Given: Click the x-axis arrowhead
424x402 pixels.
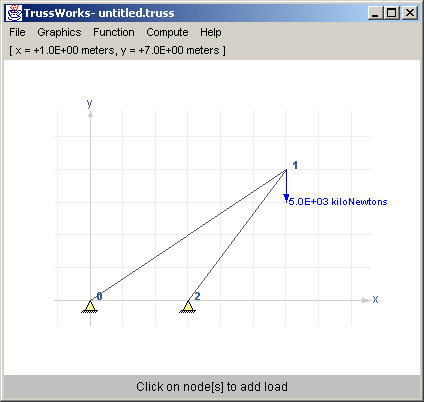Looking at the screenshot, I should click(366, 300).
